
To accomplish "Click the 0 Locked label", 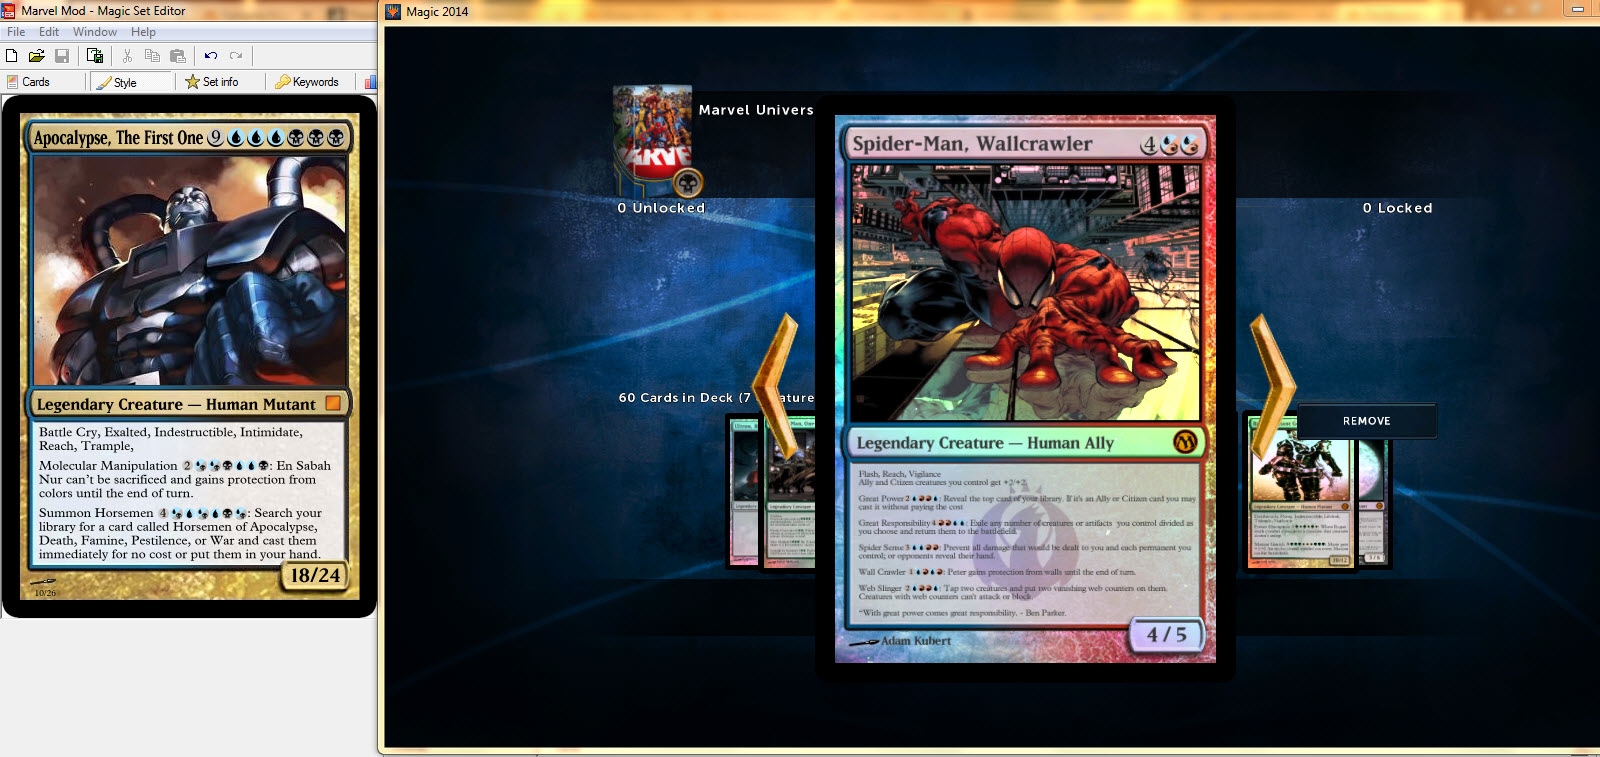I will 1397,208.
